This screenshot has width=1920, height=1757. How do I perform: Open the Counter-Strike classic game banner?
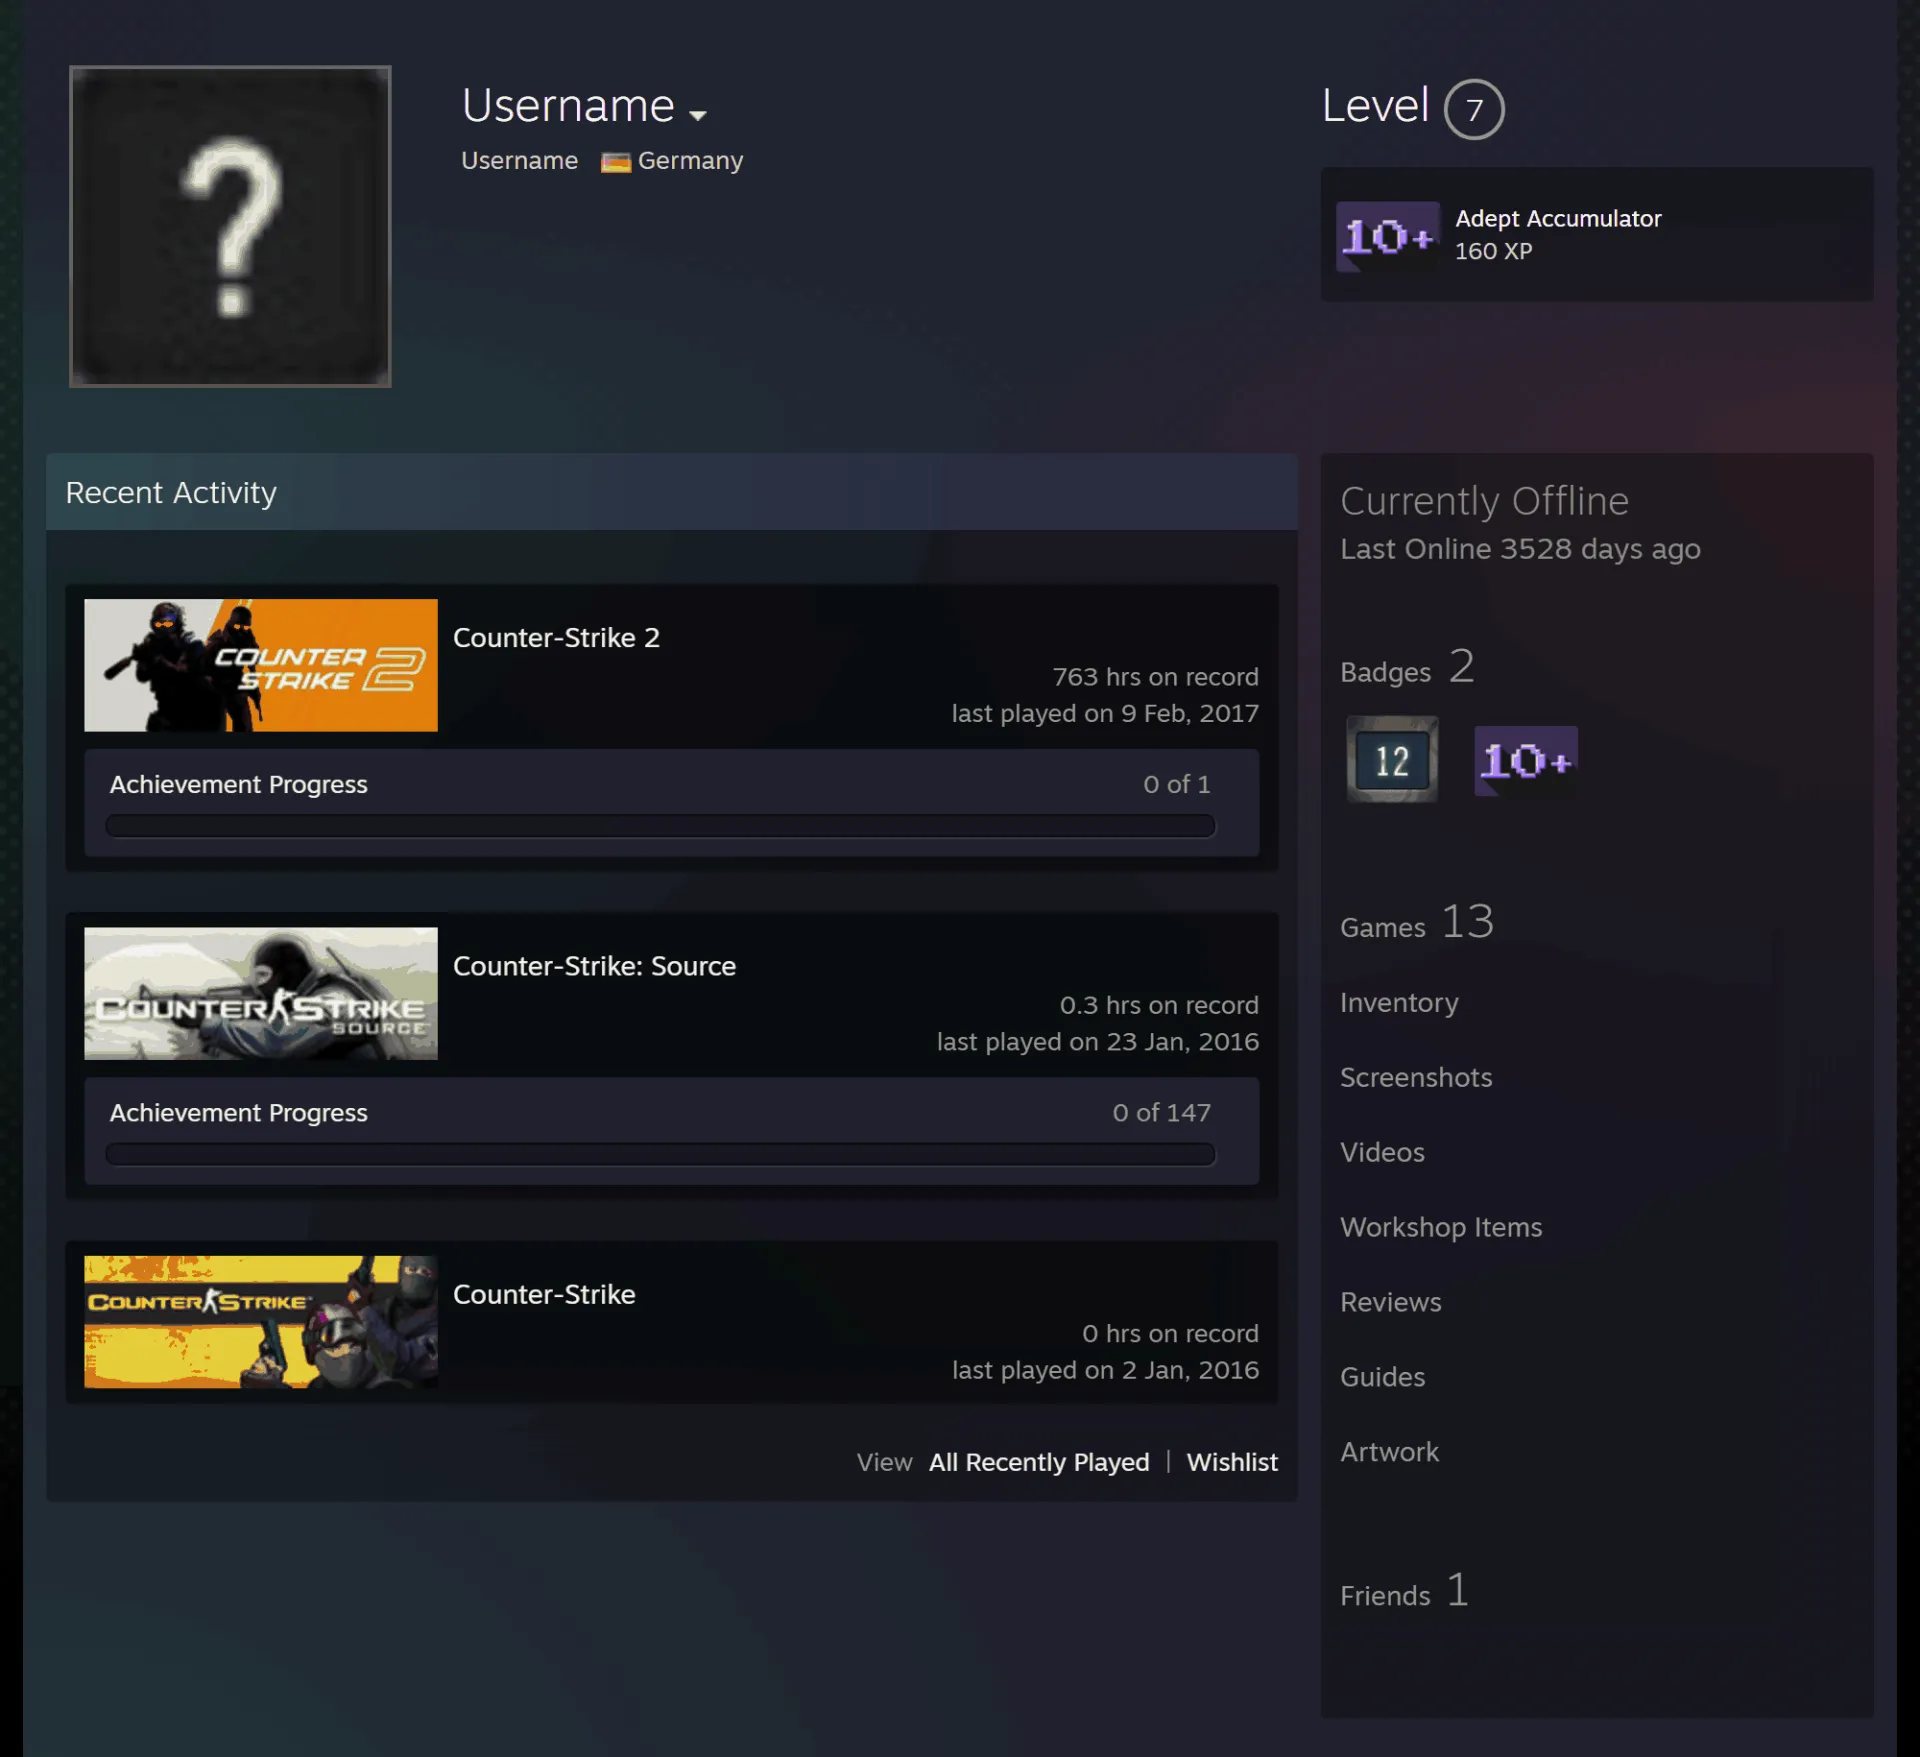tap(261, 1321)
